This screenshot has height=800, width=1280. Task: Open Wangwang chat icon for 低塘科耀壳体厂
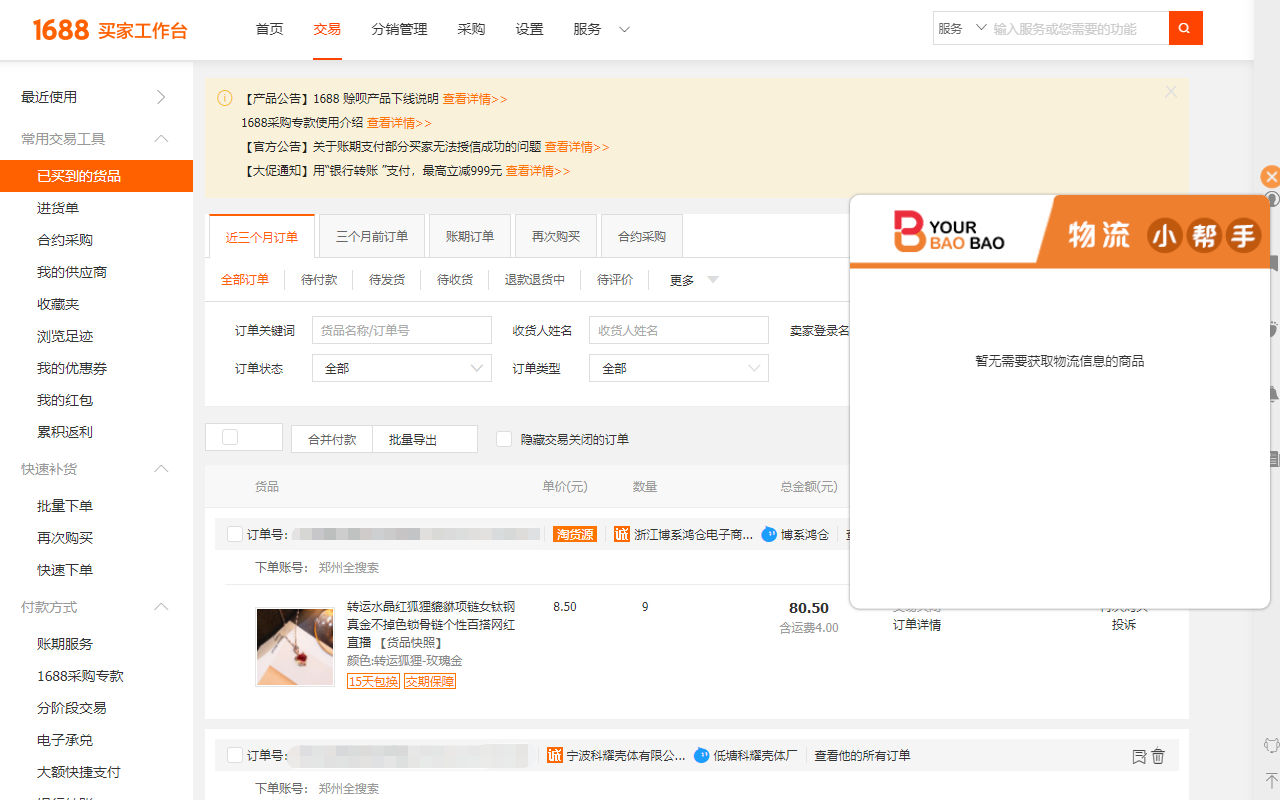tap(702, 756)
